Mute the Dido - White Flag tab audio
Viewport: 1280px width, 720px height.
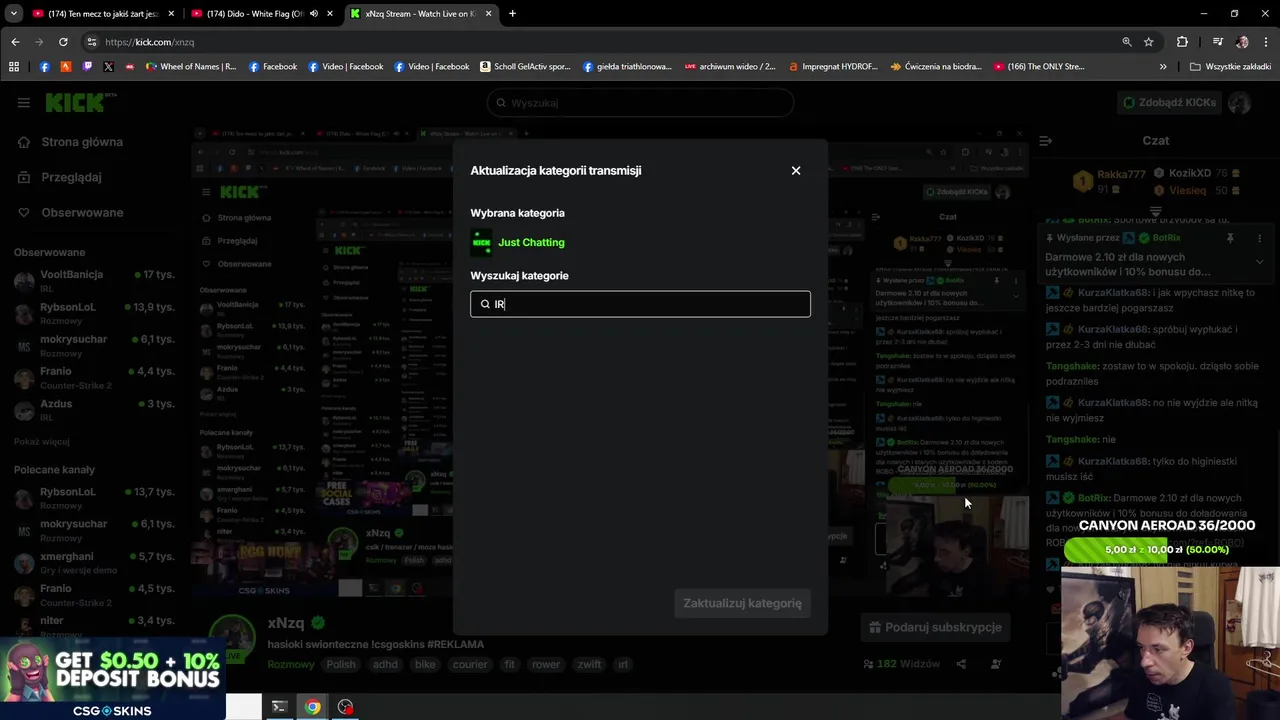tap(314, 14)
